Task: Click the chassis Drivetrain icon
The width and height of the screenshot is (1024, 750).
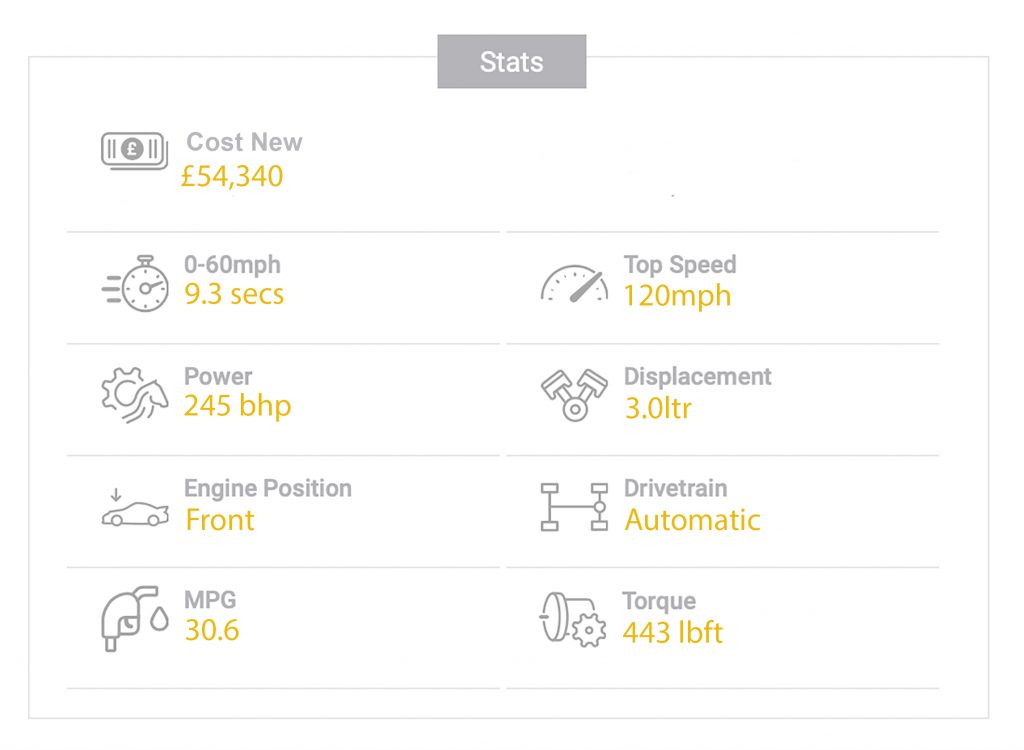Action: pos(574,507)
